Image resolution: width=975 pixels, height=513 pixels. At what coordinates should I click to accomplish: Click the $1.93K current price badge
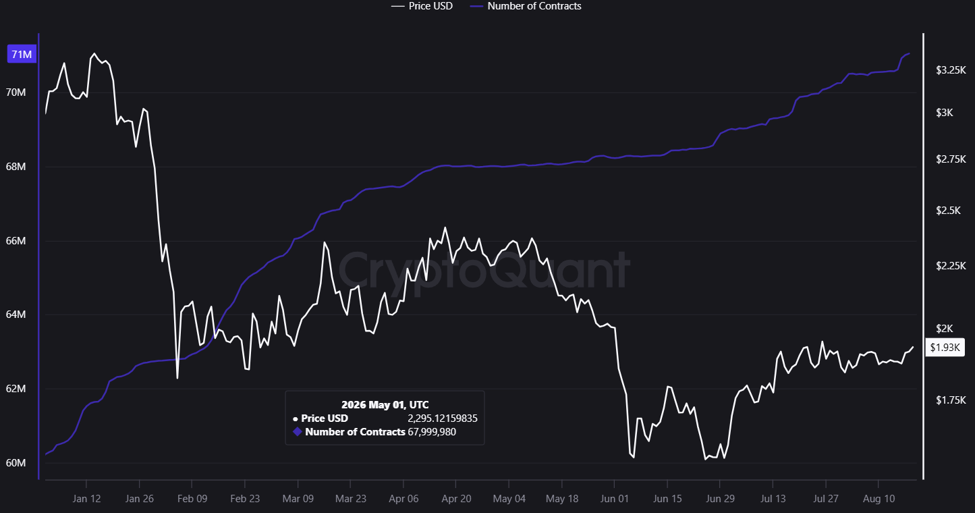pos(945,348)
